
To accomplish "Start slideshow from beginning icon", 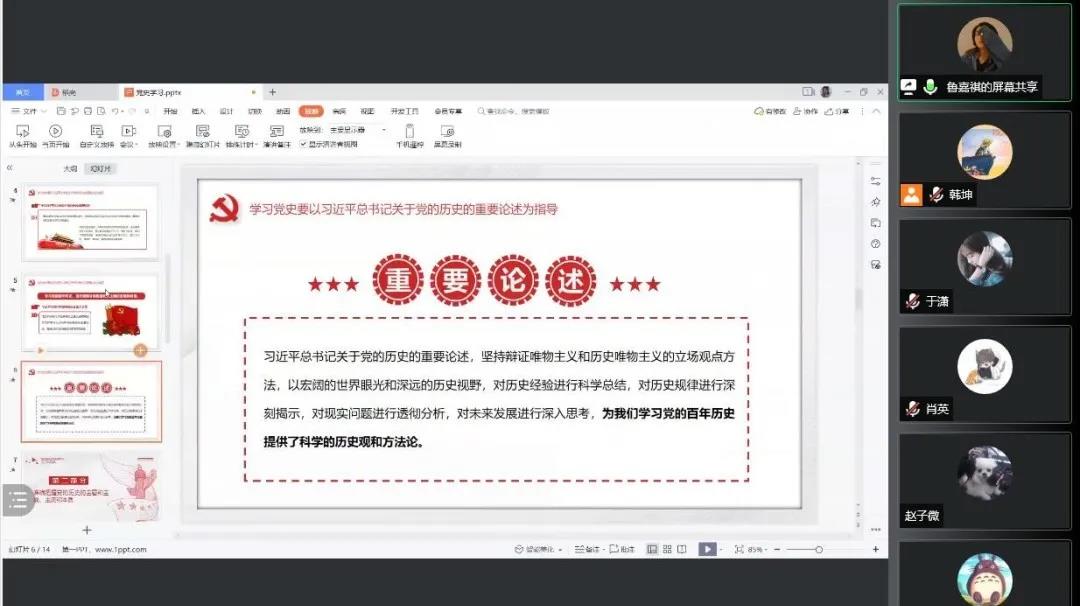I will pyautogui.click(x=22, y=131).
